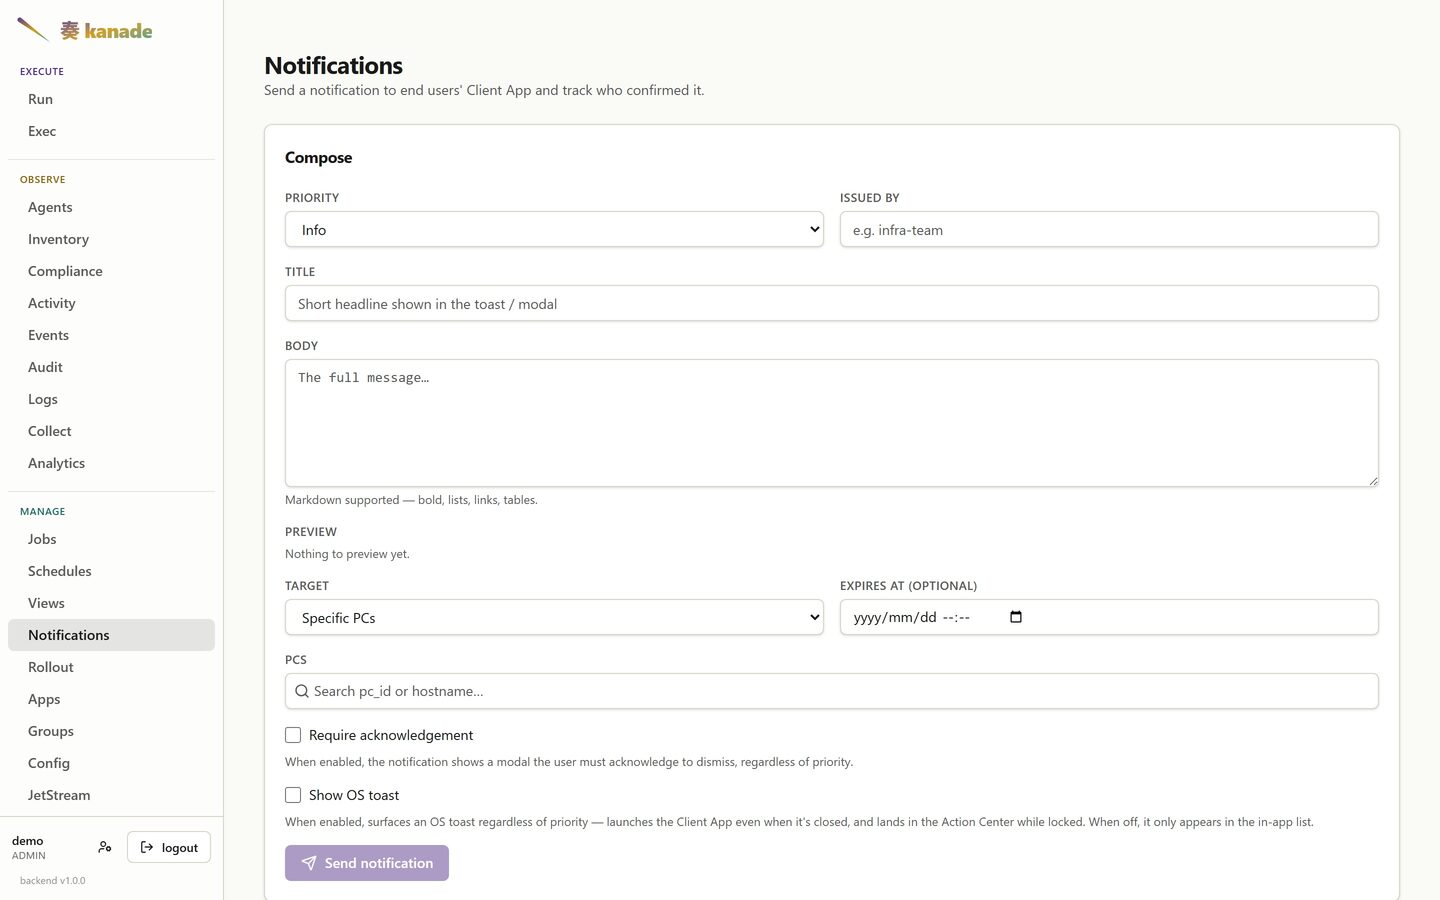Focus the PCs search field

click(x=832, y=691)
